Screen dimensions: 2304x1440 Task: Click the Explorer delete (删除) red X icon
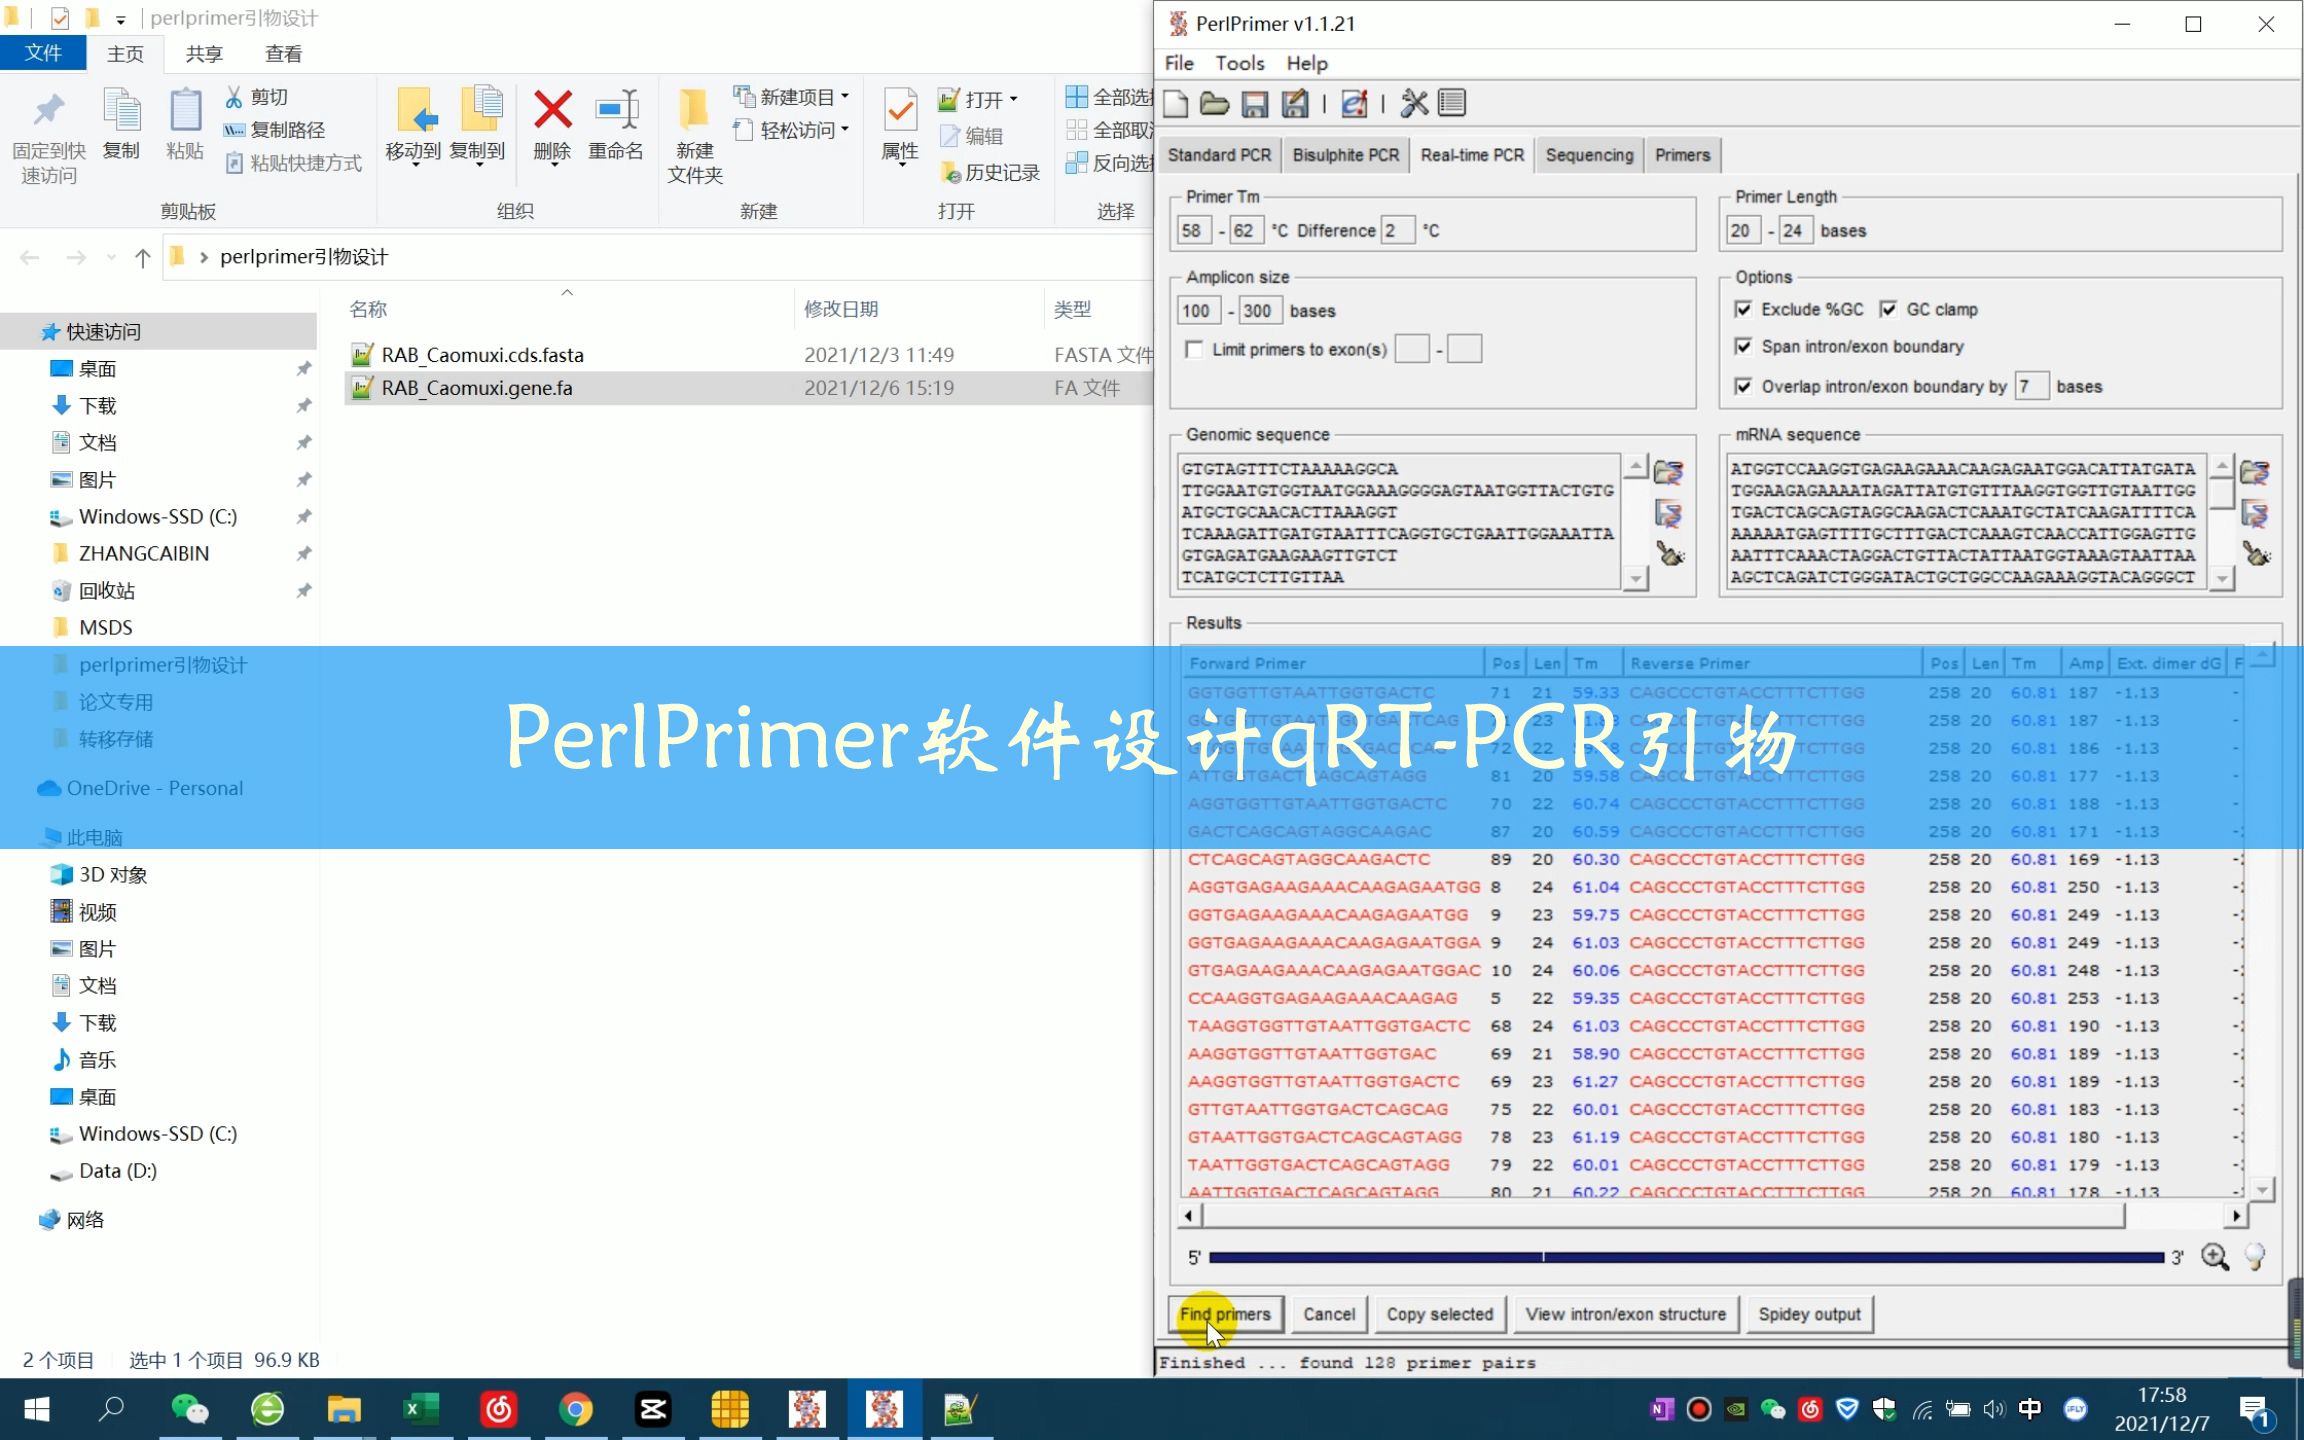[552, 110]
